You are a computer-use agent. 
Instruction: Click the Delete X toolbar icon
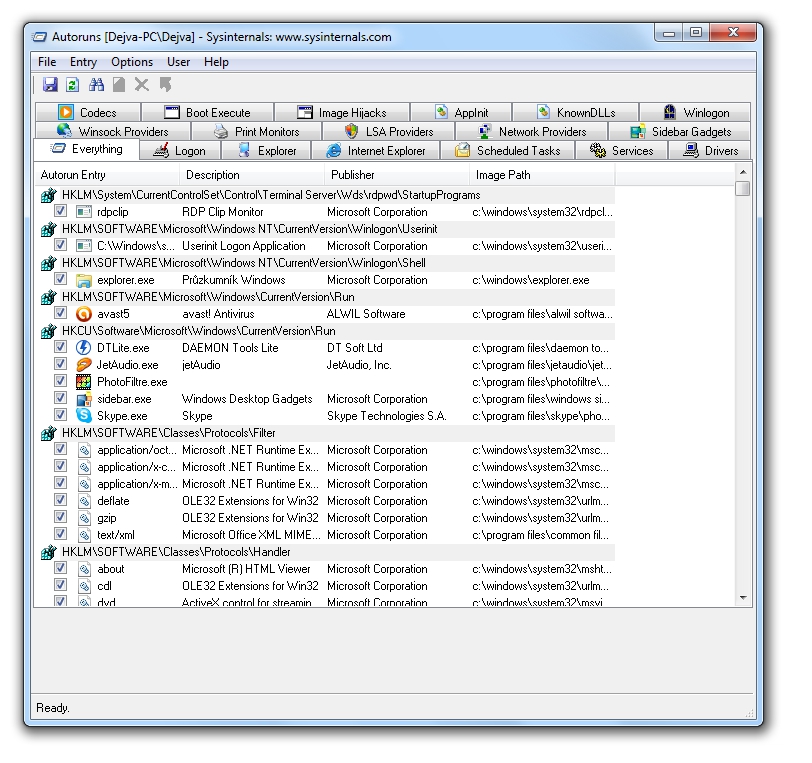coord(142,86)
